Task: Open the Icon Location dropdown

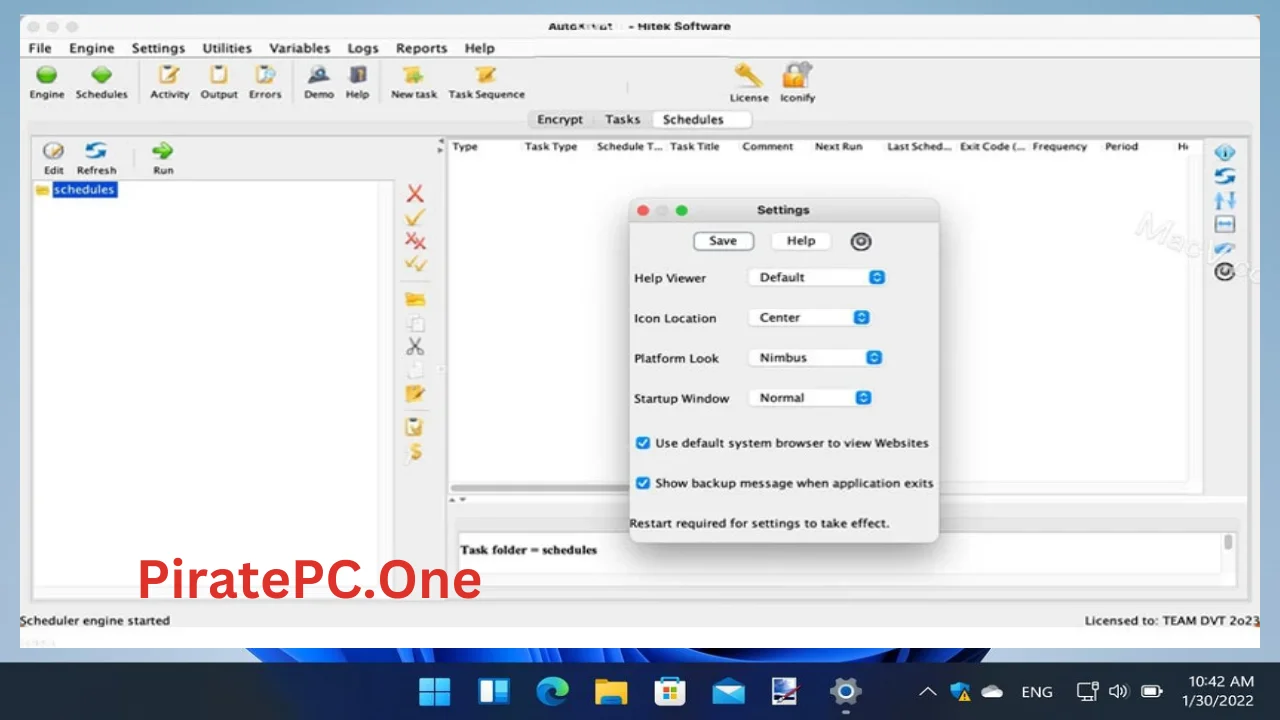Action: (809, 317)
